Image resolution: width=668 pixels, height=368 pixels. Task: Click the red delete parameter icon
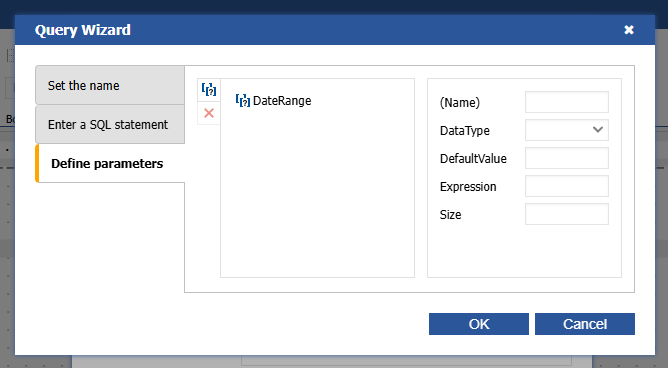coord(209,113)
